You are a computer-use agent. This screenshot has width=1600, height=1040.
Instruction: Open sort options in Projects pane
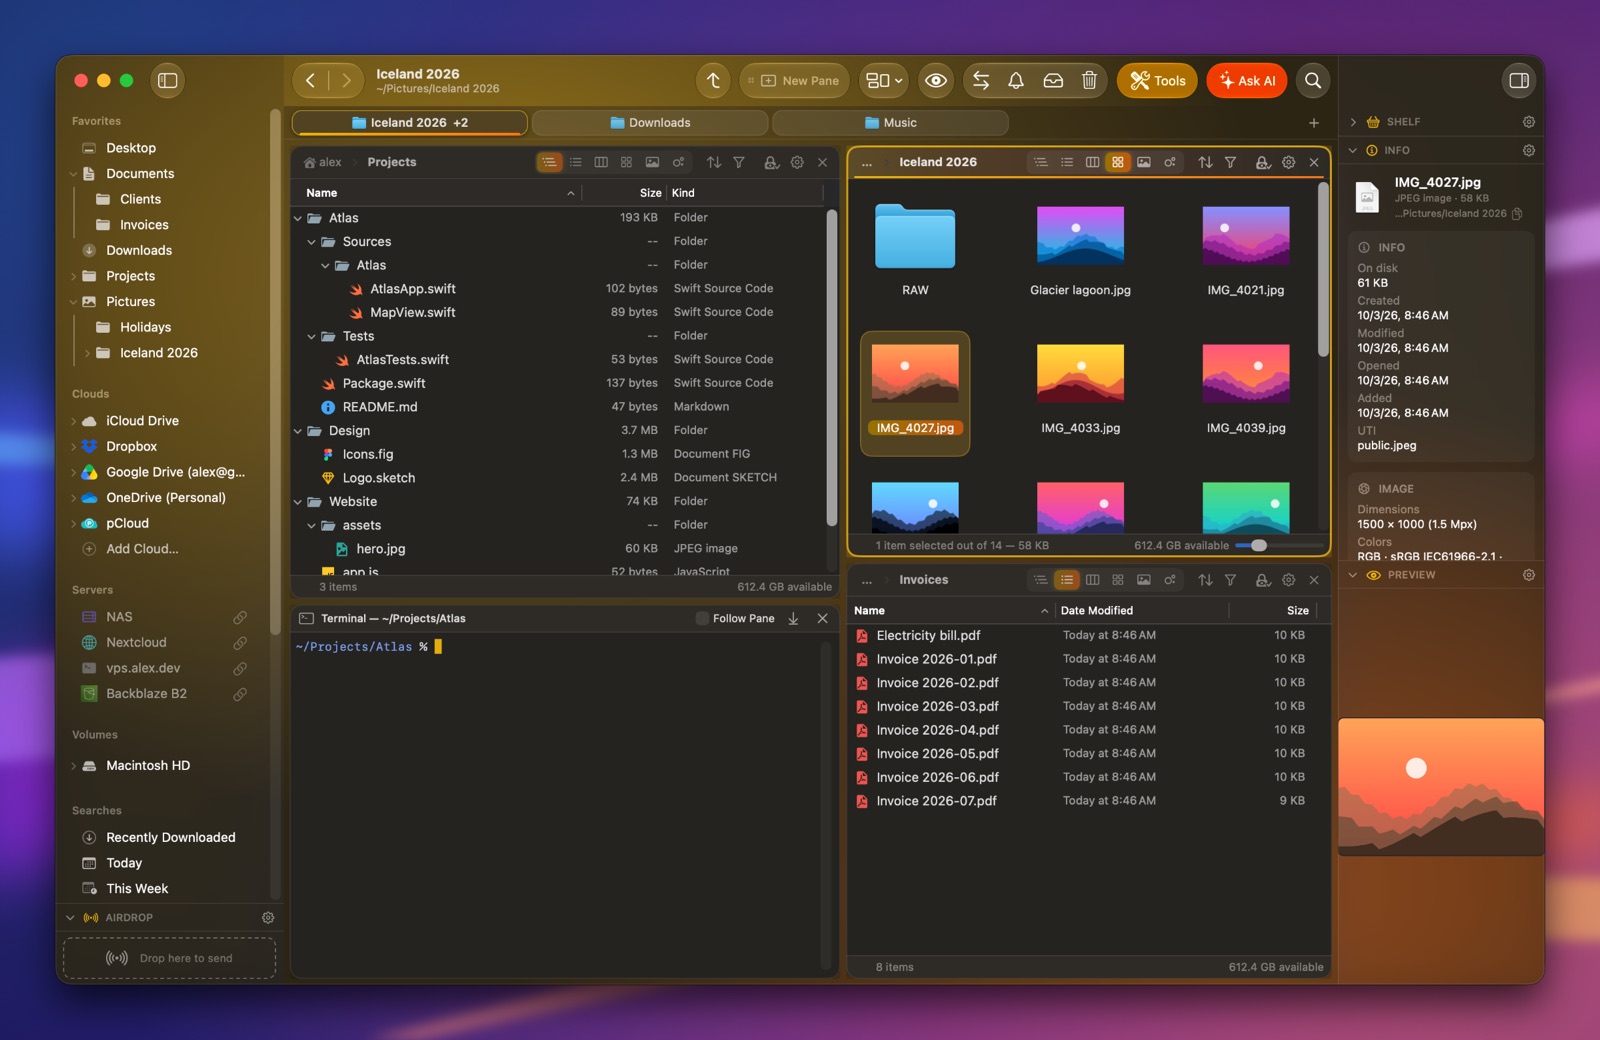(x=714, y=162)
